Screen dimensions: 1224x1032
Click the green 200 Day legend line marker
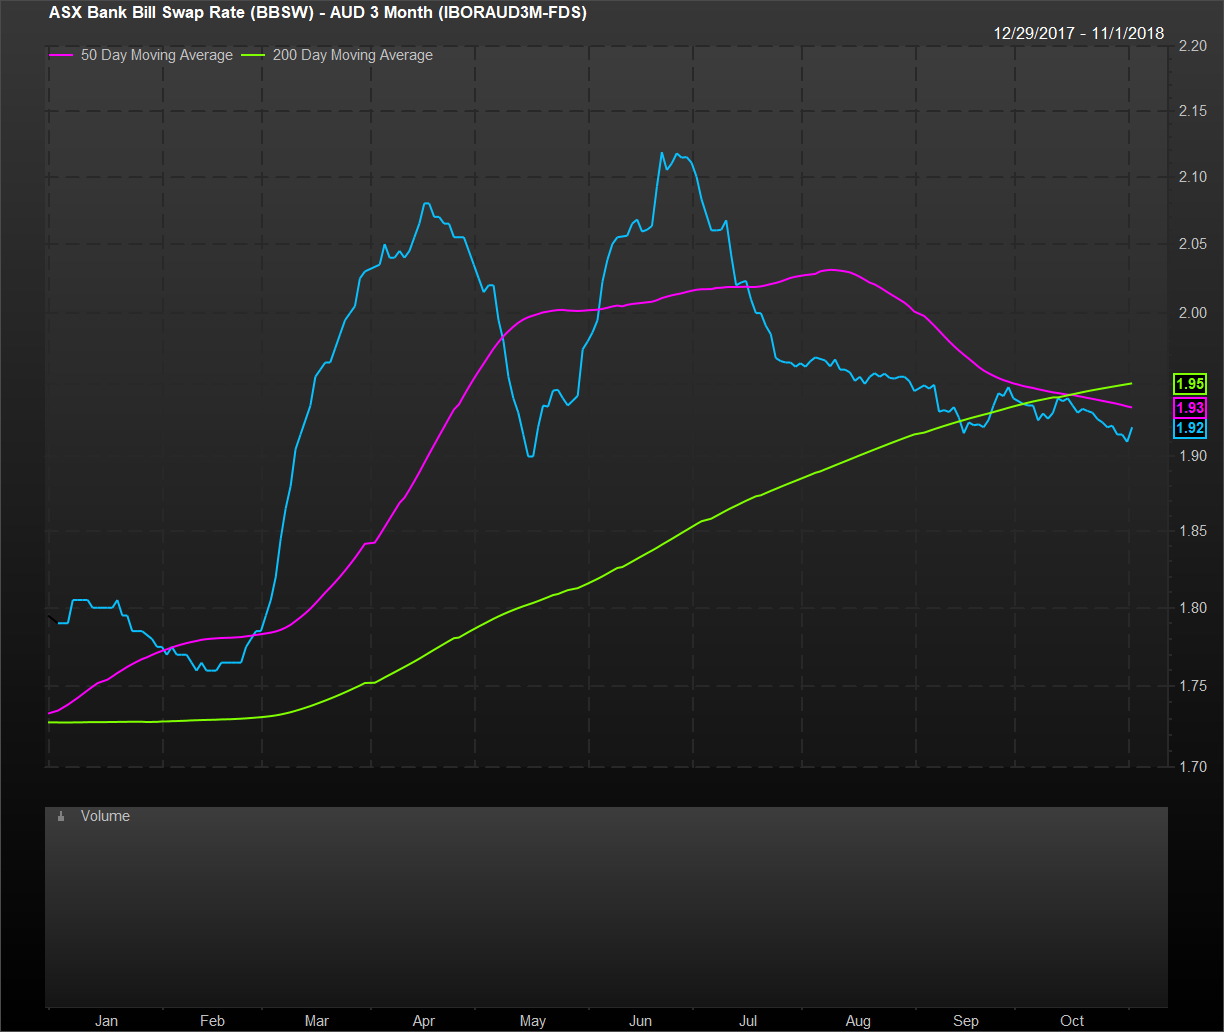(254, 56)
